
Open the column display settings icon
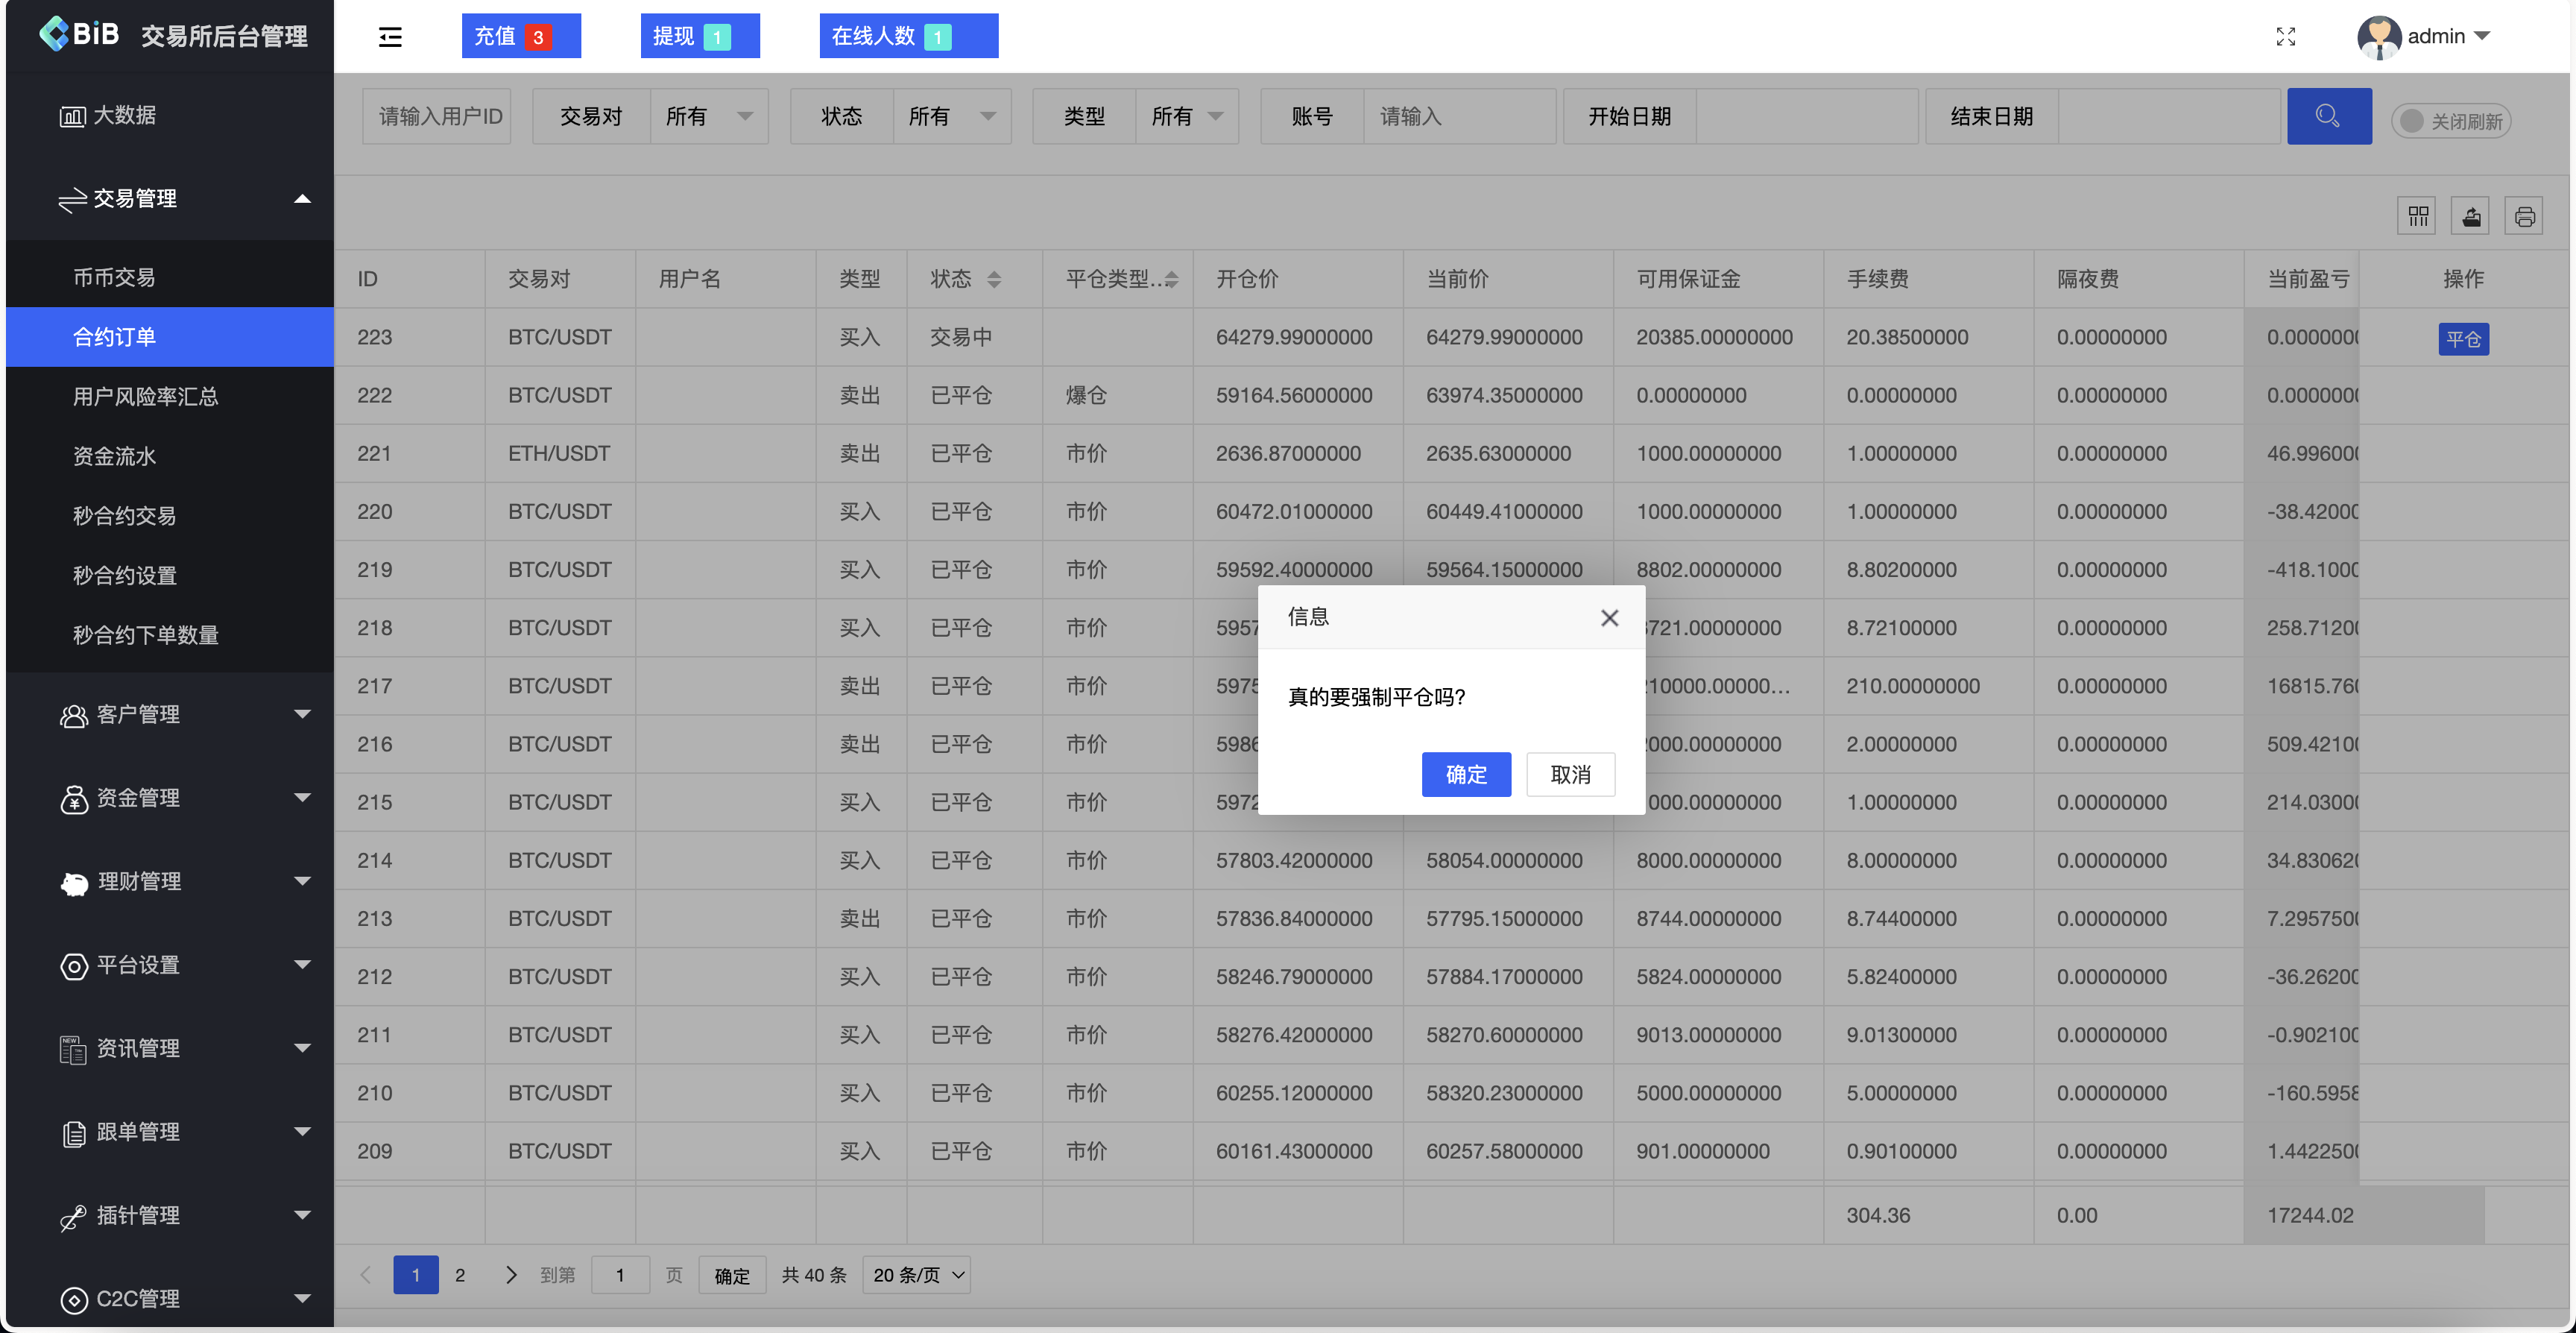(x=2417, y=215)
